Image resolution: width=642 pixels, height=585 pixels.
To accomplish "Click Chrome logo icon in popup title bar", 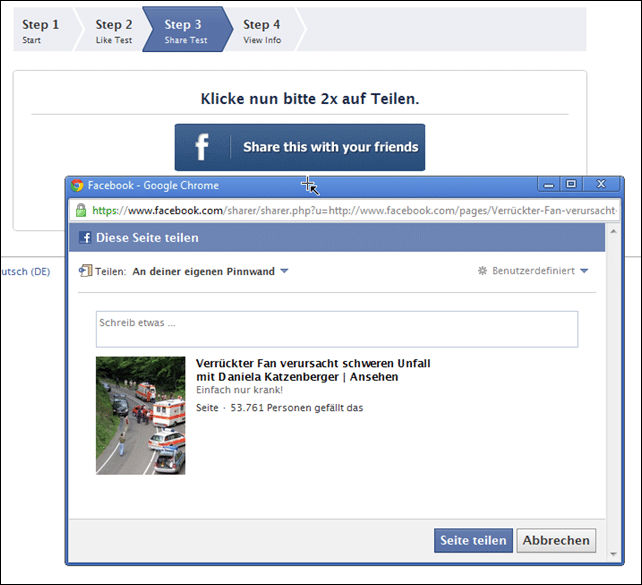I will click(x=77, y=185).
